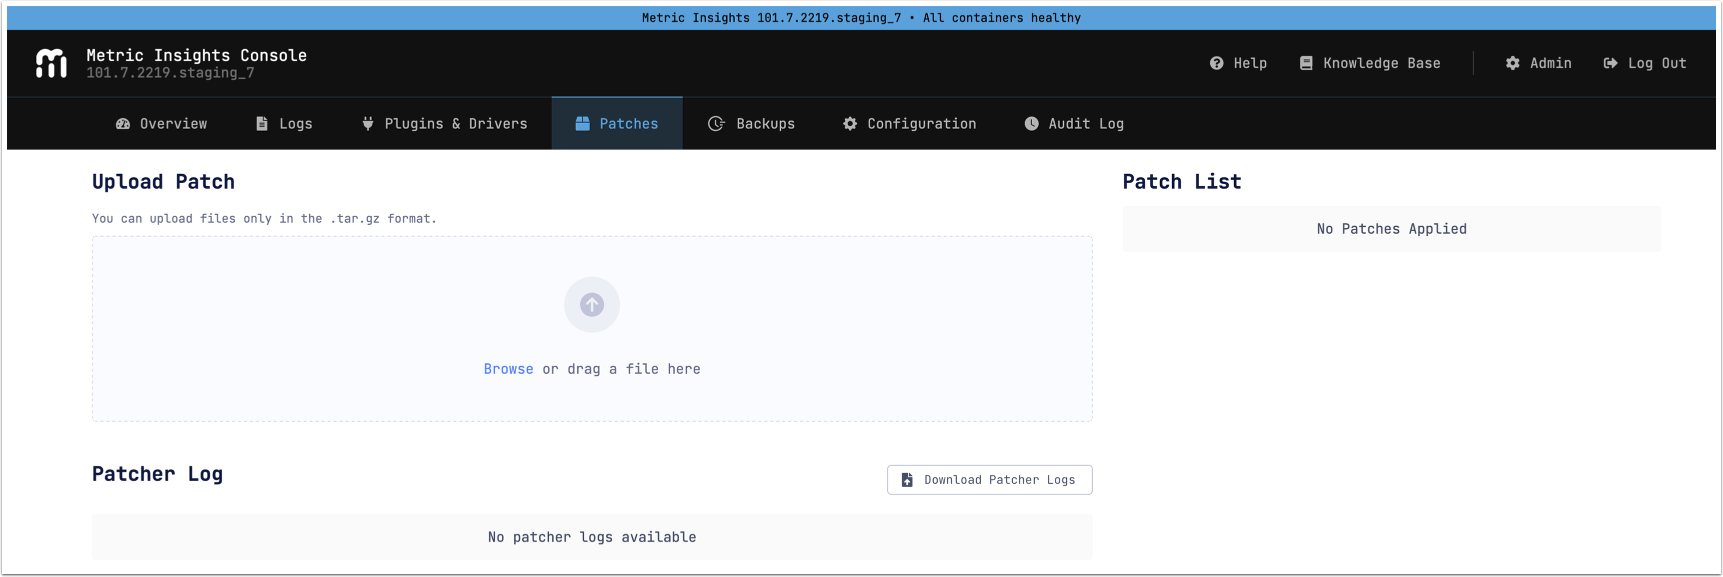Click the Knowledge Base book icon
The width and height of the screenshot is (1723, 577).
[x=1306, y=63]
